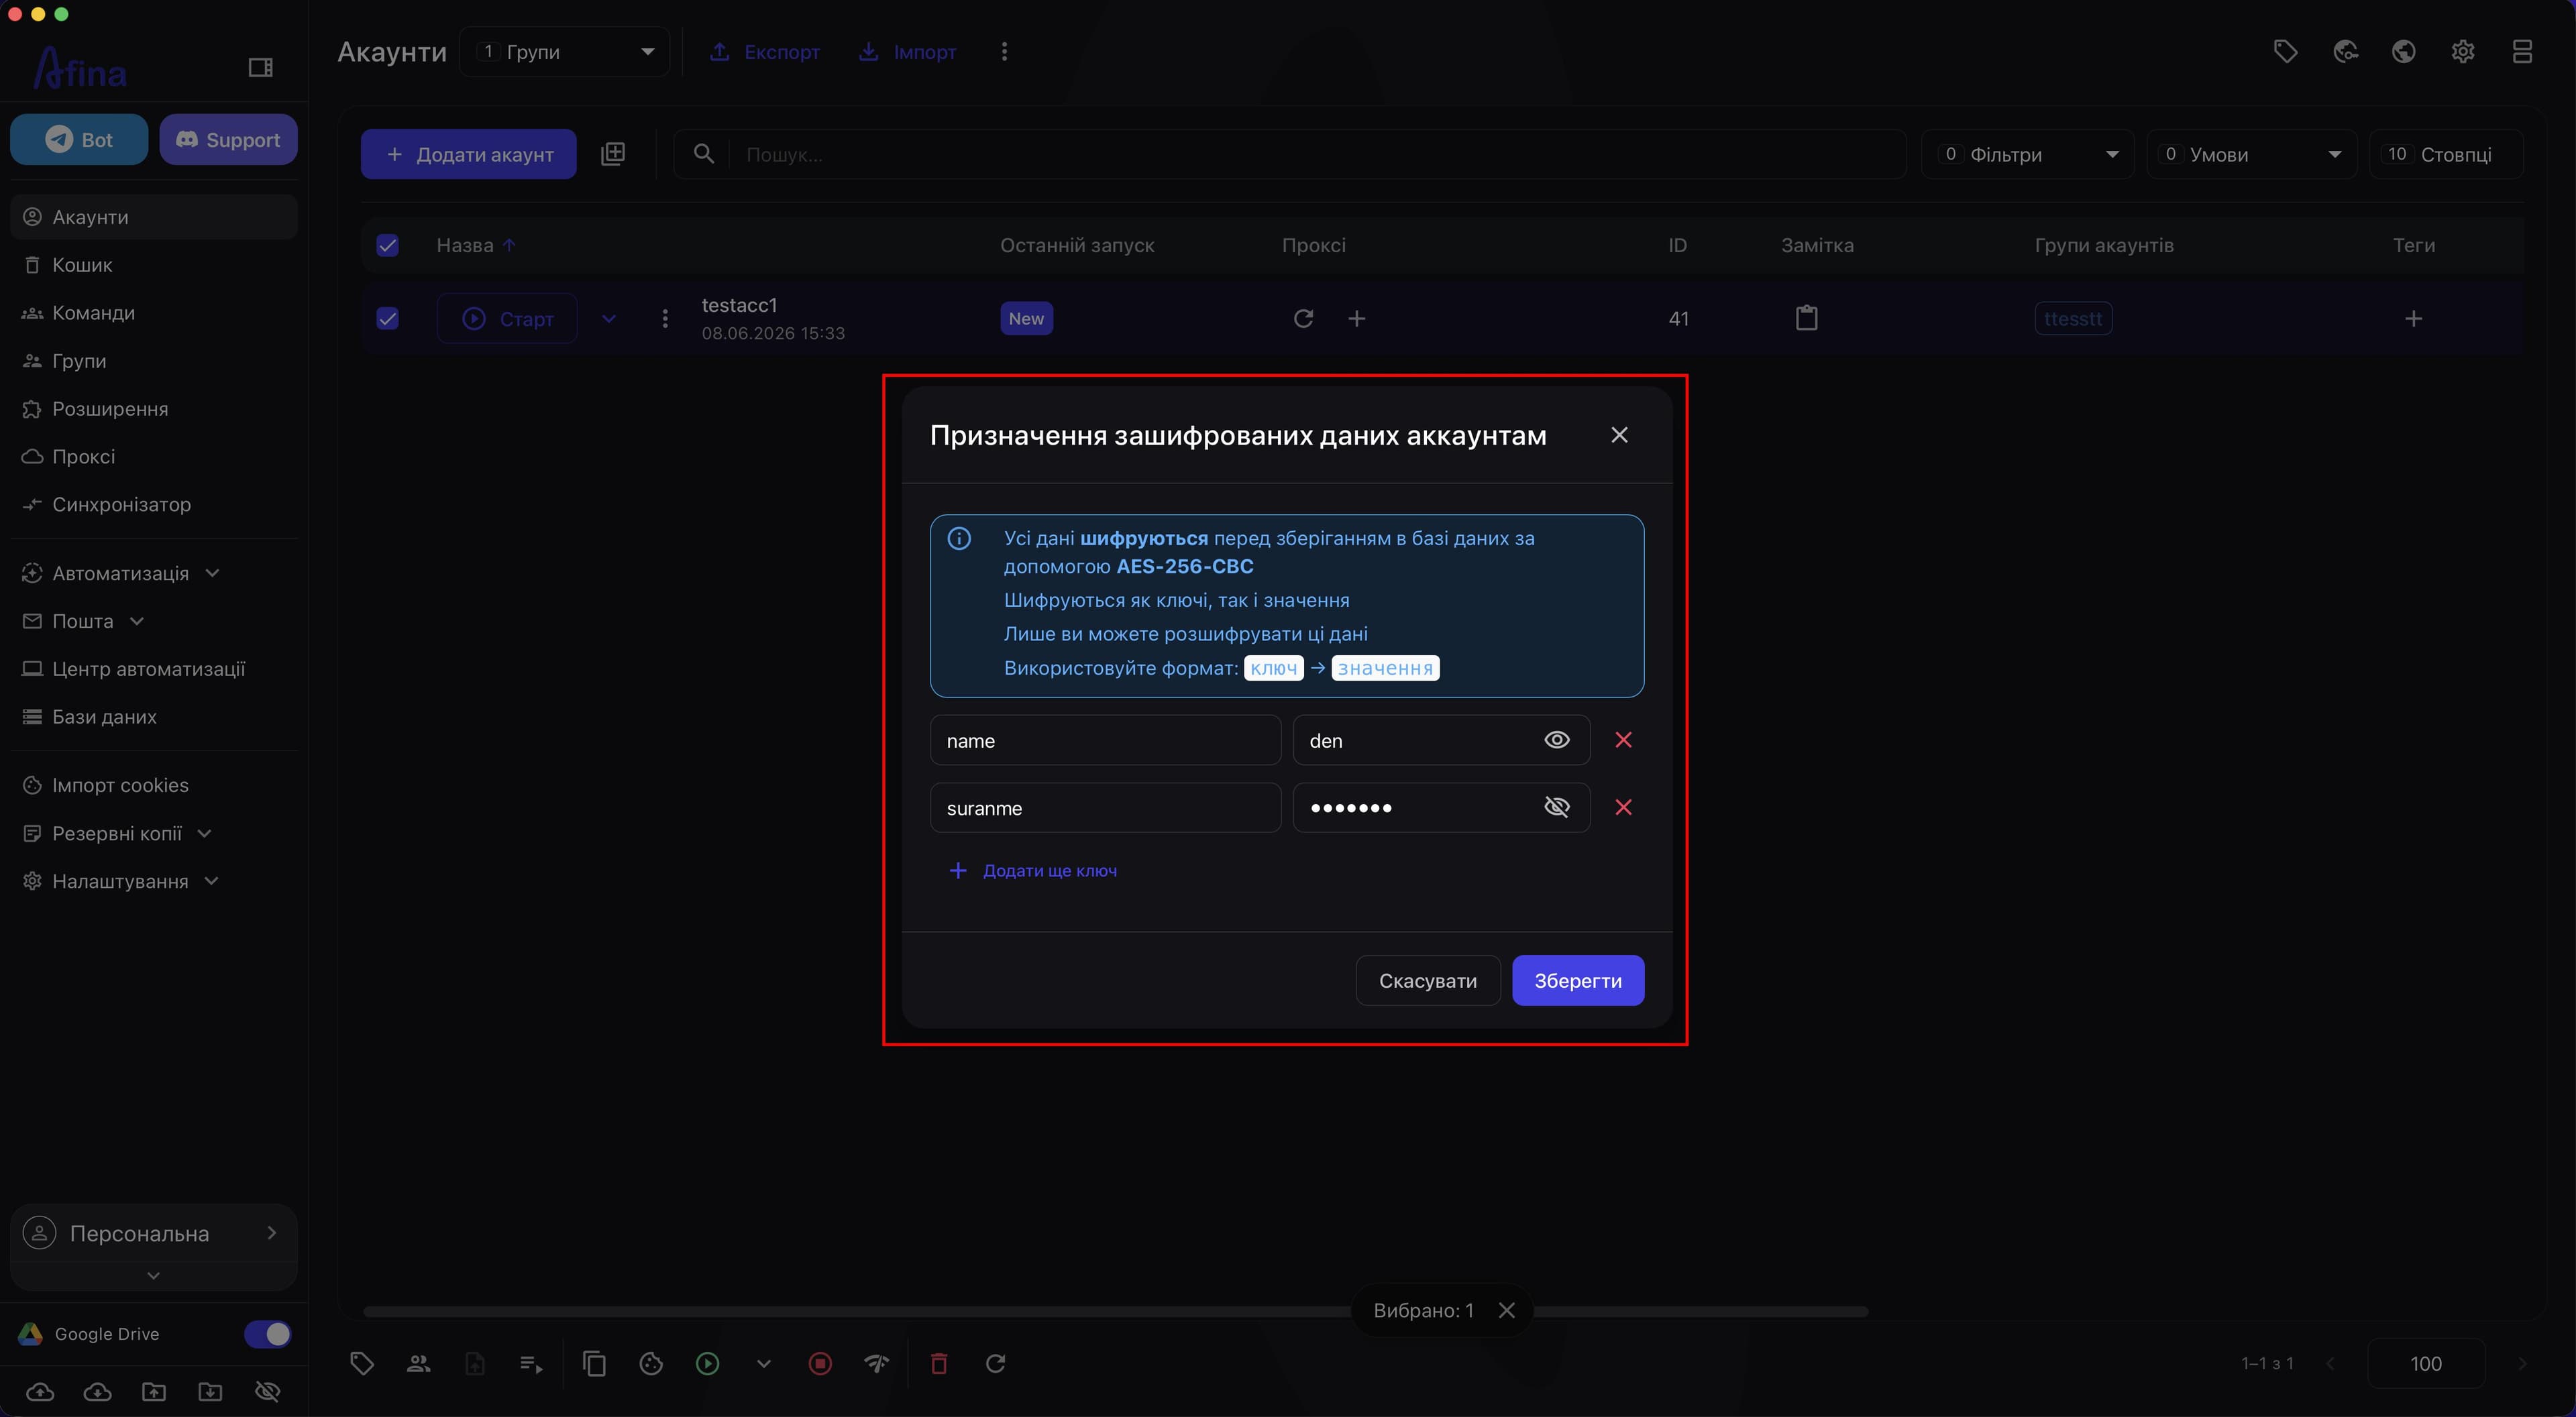Switch table layout view icon
The image size is (2576, 1417).
pos(2522,51)
